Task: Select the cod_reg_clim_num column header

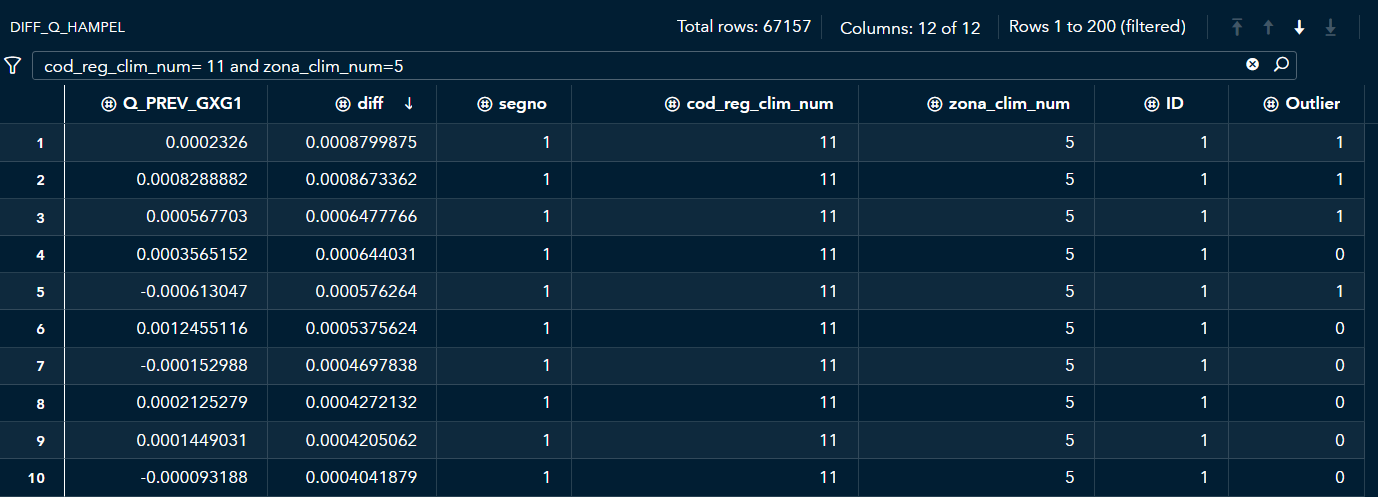Action: point(760,104)
